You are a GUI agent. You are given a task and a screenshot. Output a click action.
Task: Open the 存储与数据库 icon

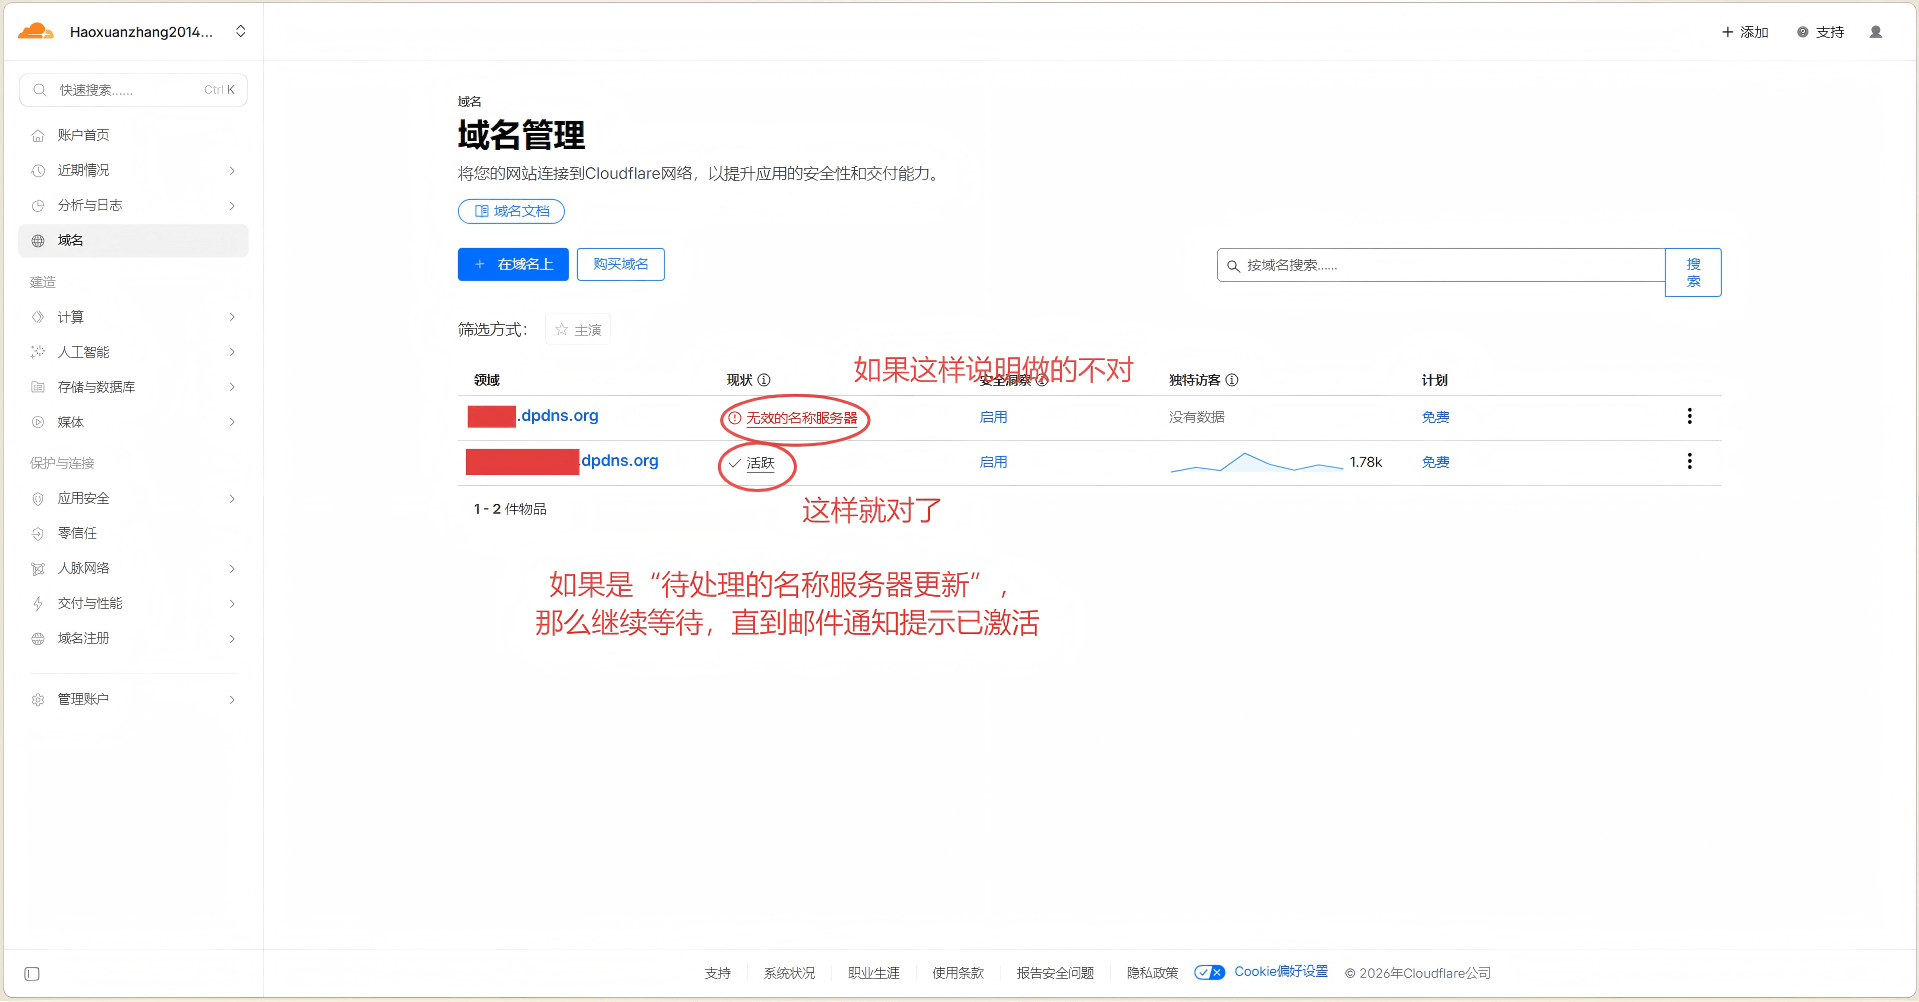tap(37, 387)
